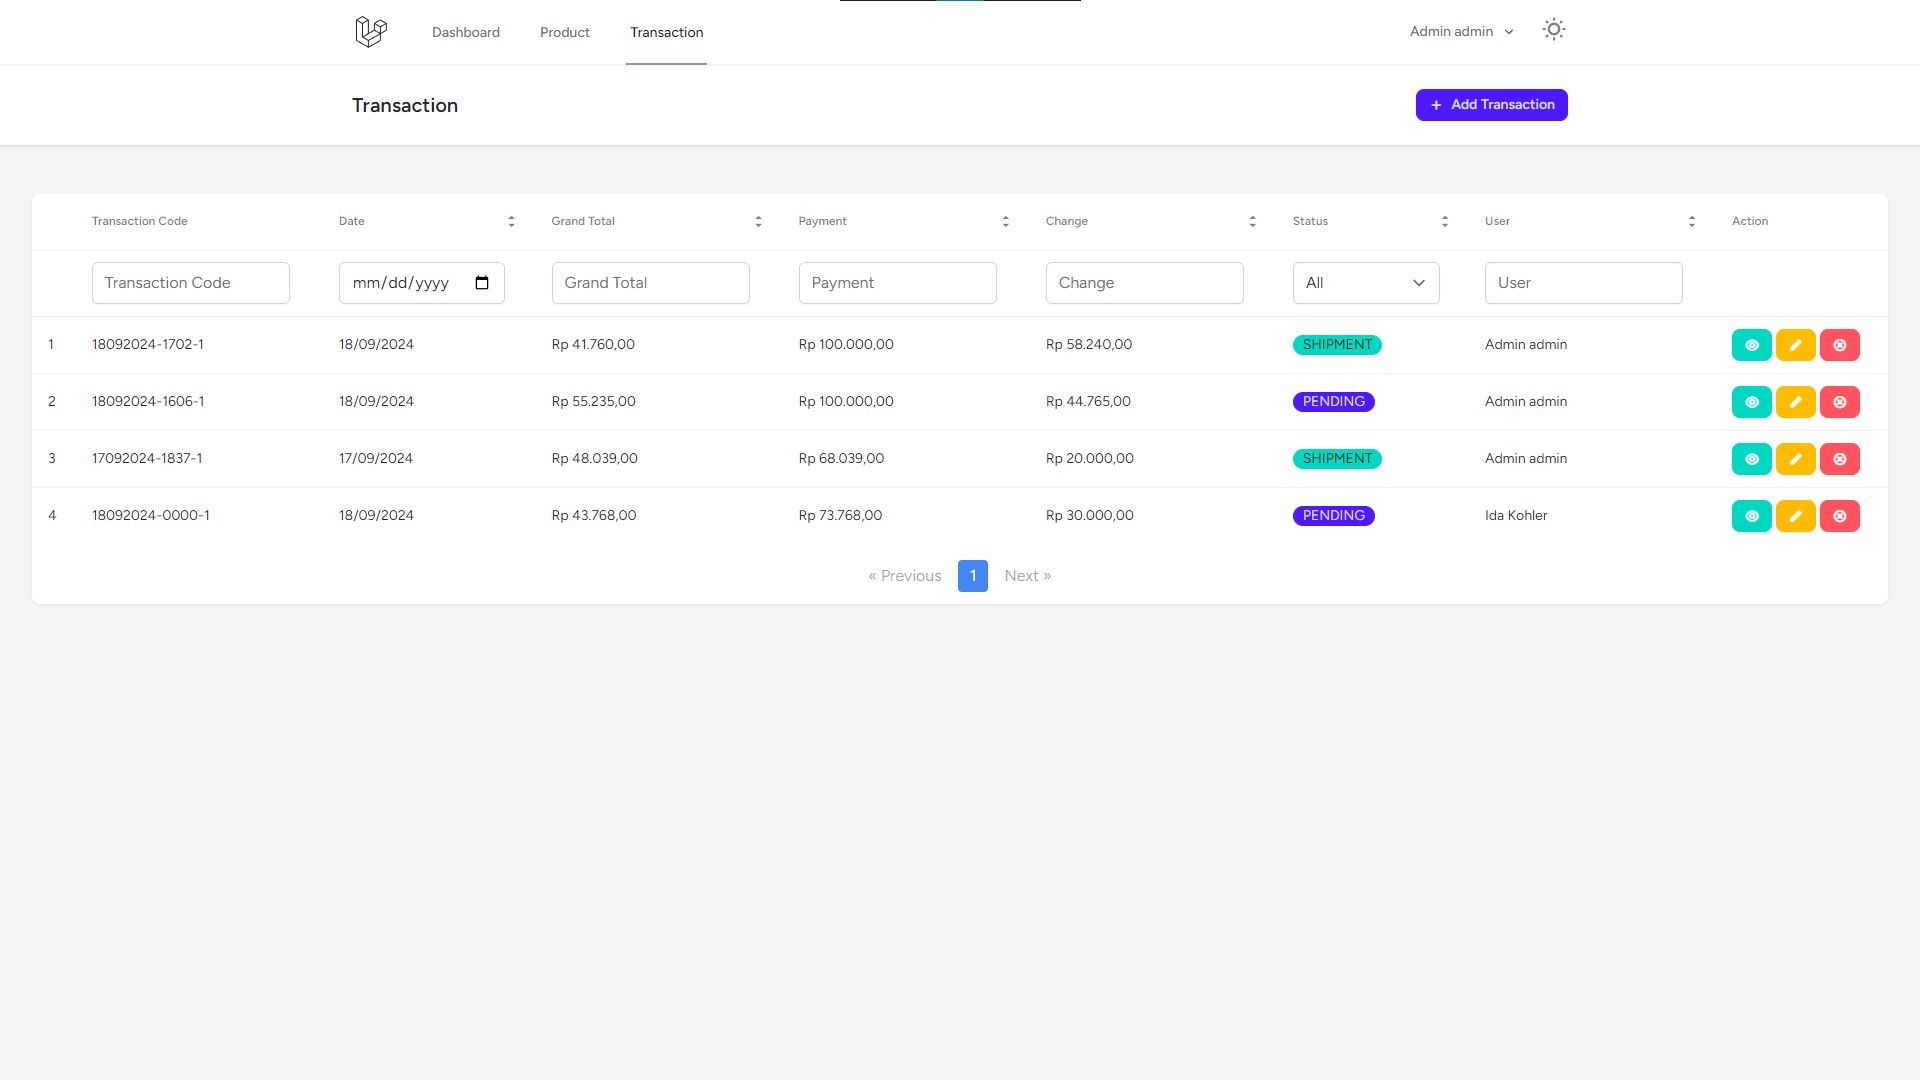Select page 1 in pagination
The image size is (1920, 1080).
[x=972, y=575]
